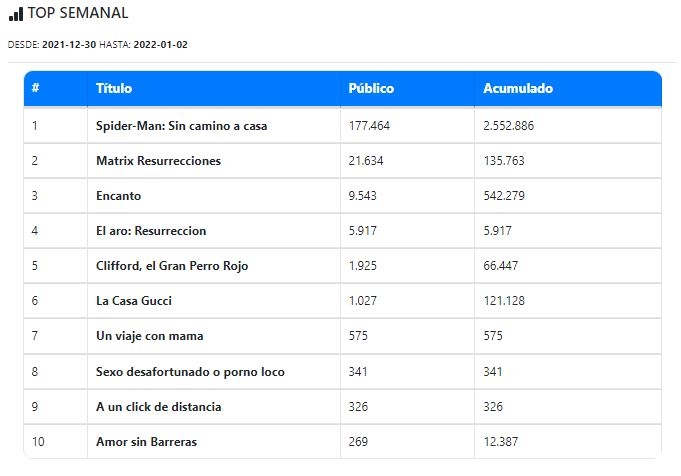Open Spider-Man: Sin camino a casa title

[x=181, y=126]
